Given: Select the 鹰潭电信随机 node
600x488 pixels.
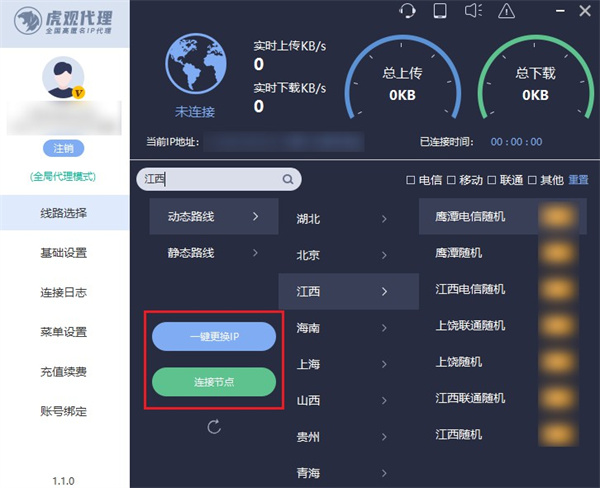Looking at the screenshot, I should [x=503, y=216].
